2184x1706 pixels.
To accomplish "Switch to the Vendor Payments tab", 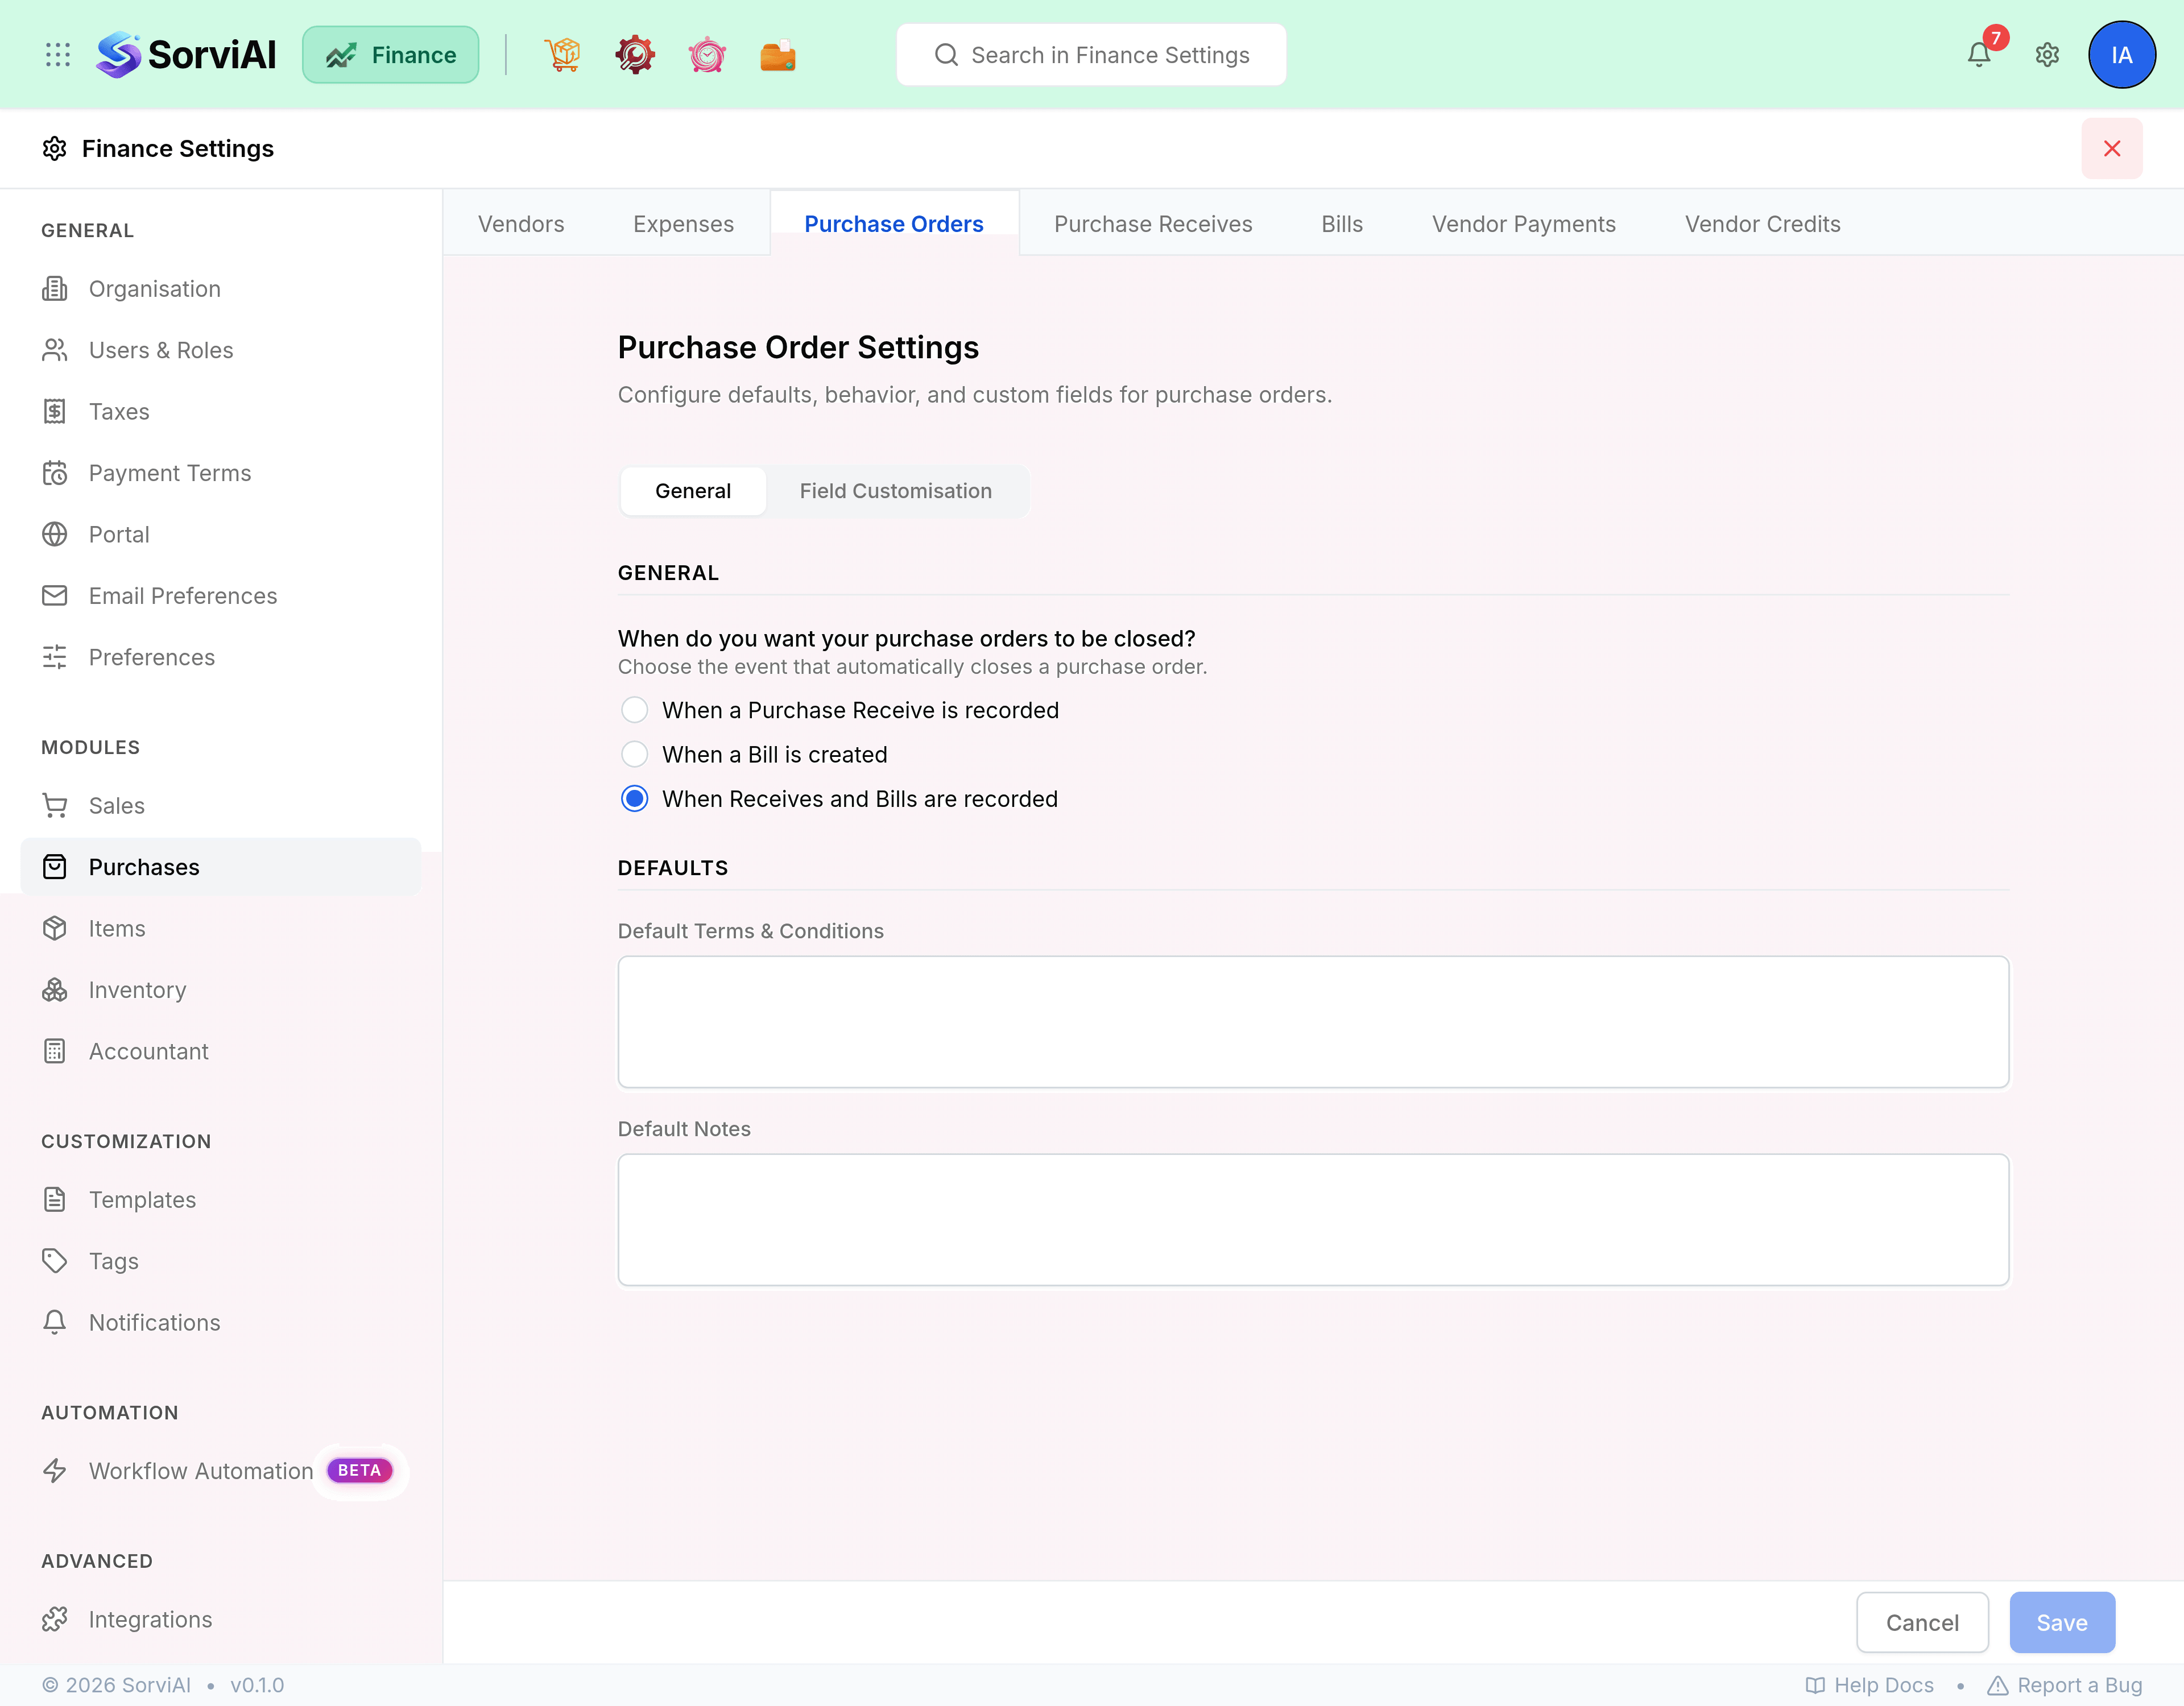I will point(1523,224).
